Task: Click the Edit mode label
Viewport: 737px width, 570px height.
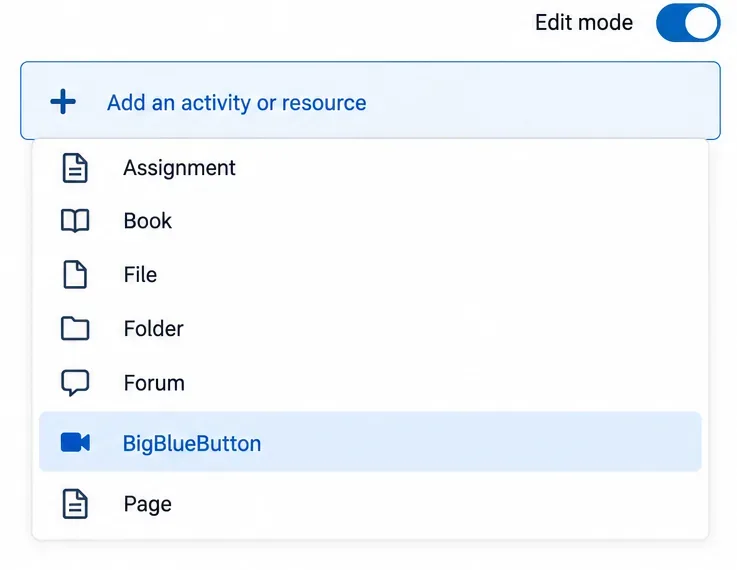Action: (584, 23)
